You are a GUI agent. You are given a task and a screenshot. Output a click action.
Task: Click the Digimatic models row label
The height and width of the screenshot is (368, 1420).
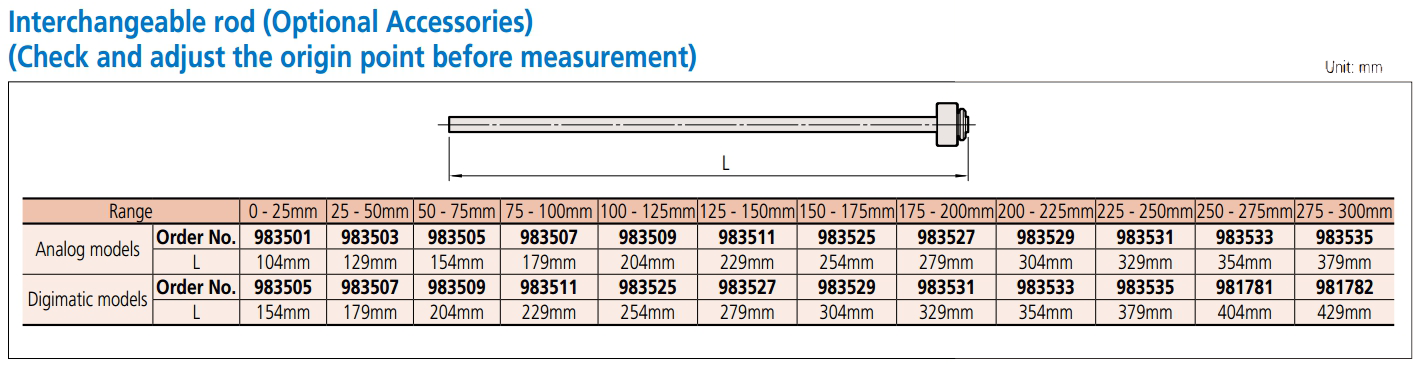point(87,298)
